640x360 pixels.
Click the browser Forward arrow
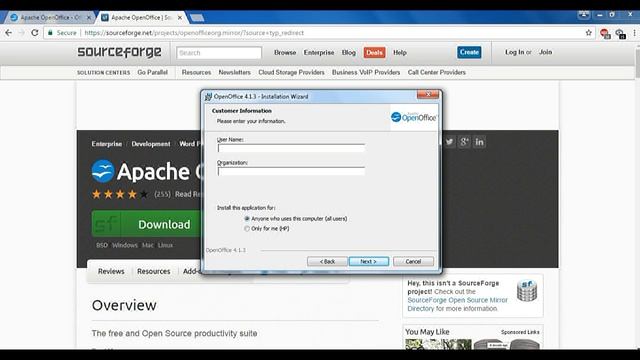[22, 33]
